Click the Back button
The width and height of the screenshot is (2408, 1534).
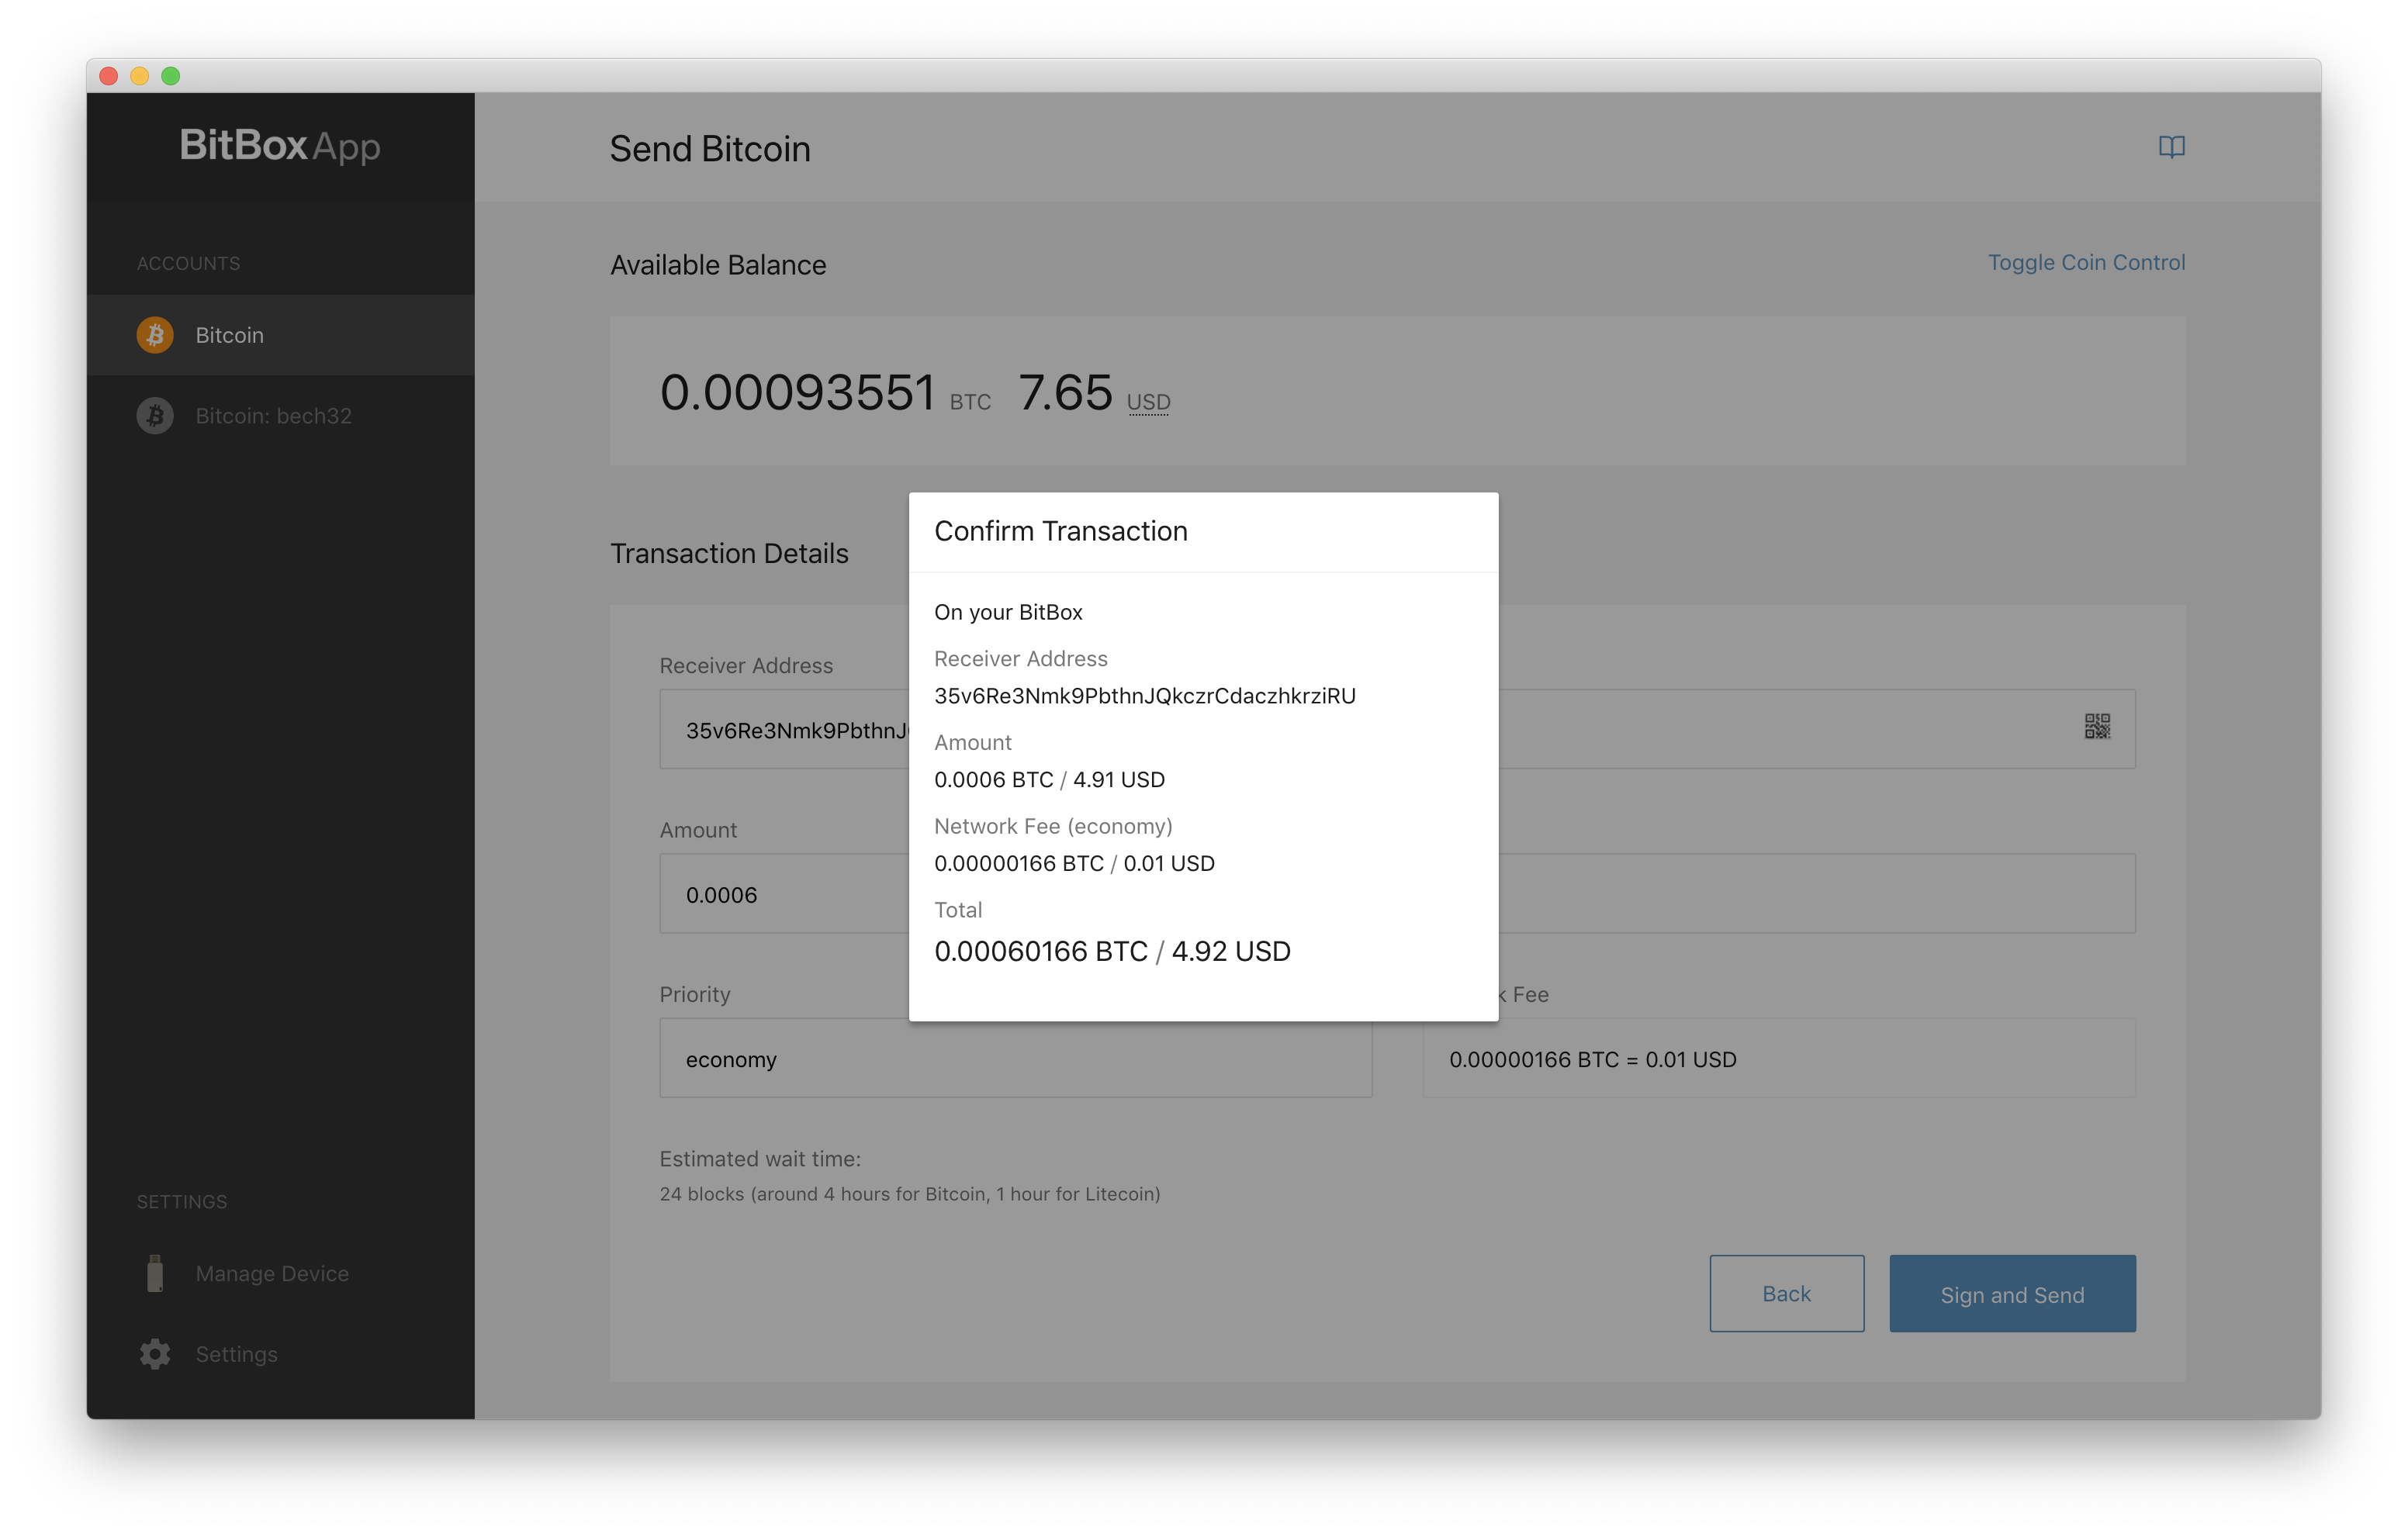(x=1786, y=1293)
